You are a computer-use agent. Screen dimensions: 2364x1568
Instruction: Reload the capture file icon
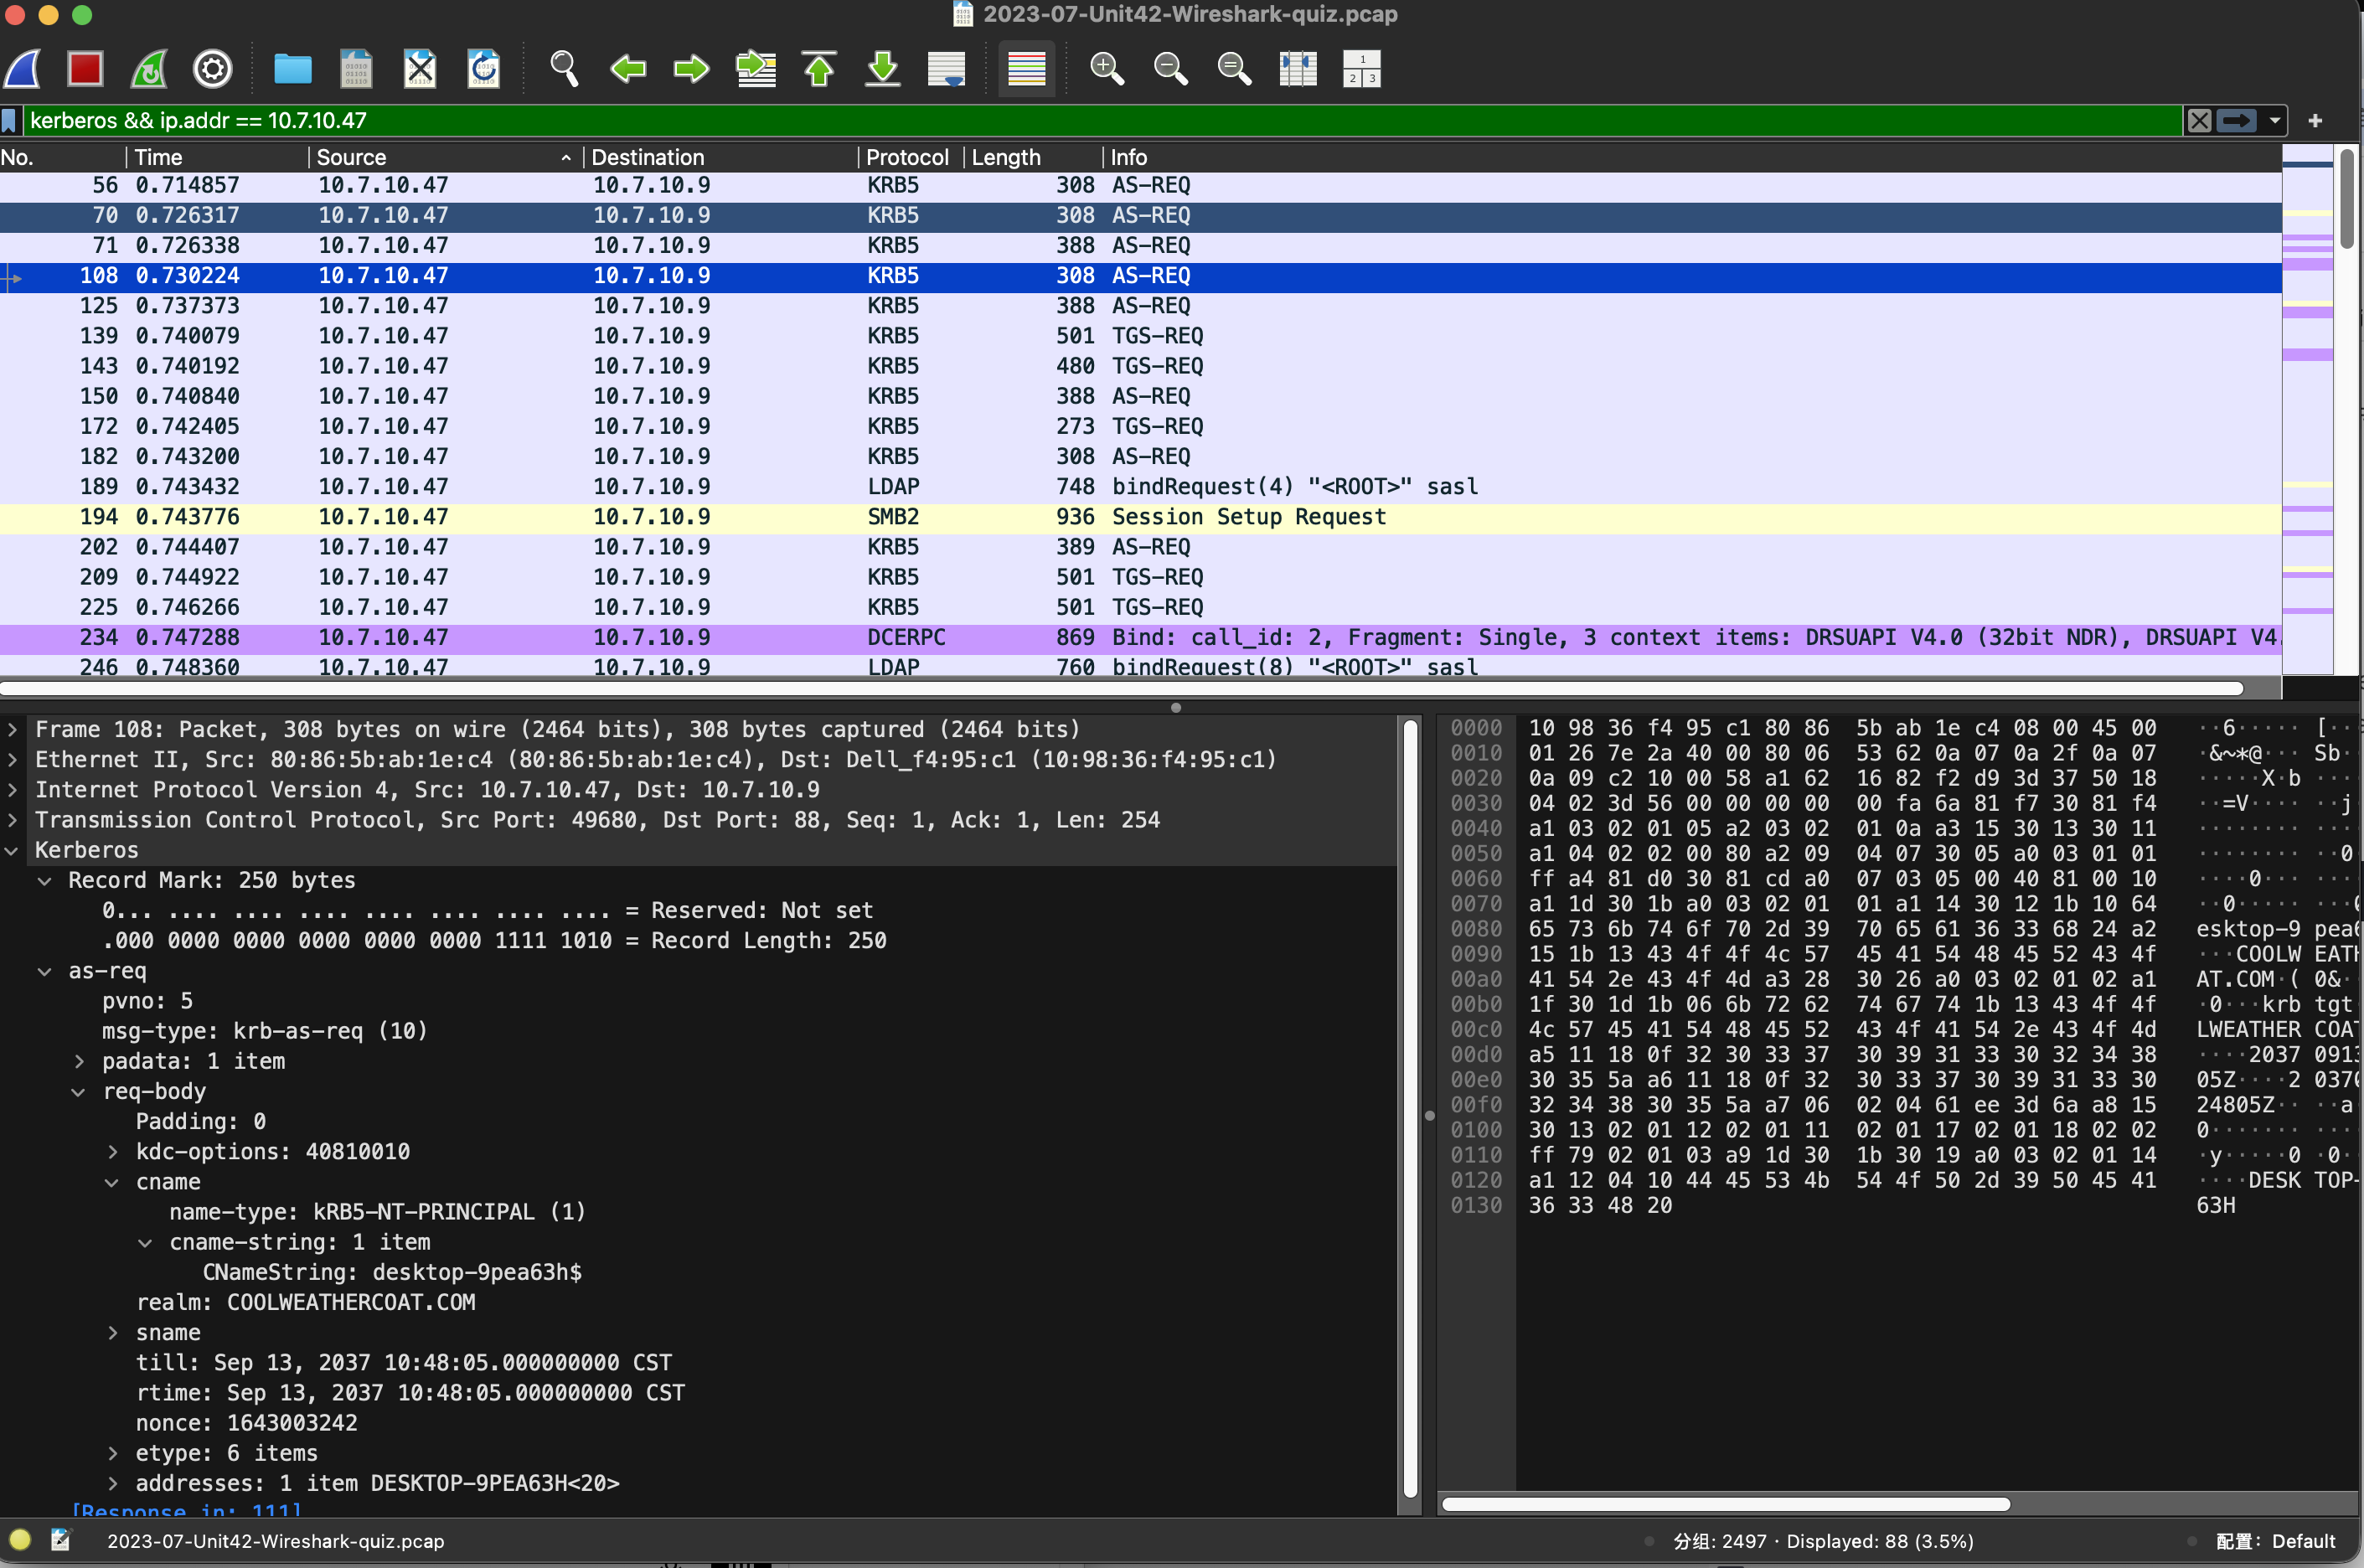[x=484, y=69]
